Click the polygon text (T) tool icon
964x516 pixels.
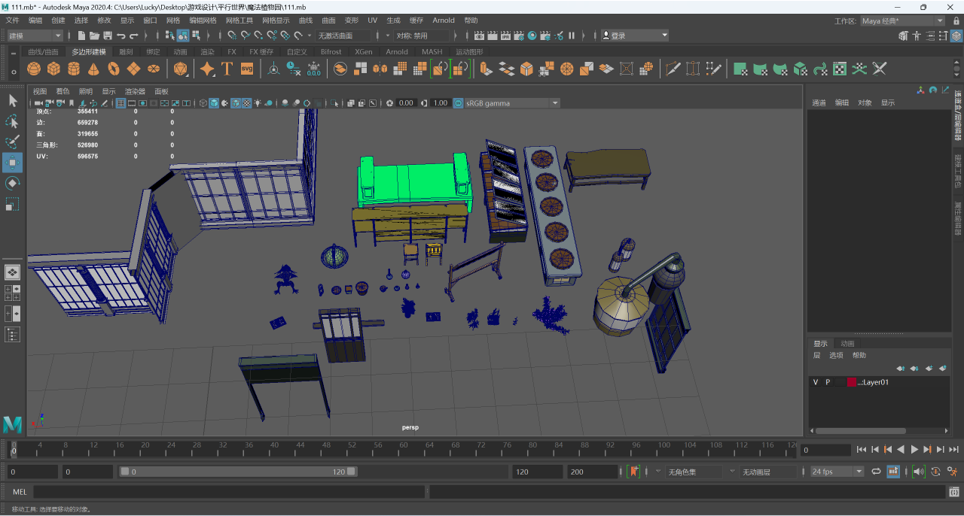(x=227, y=69)
